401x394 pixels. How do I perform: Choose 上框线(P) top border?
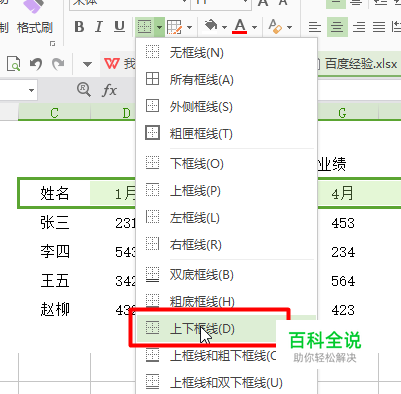point(226,191)
